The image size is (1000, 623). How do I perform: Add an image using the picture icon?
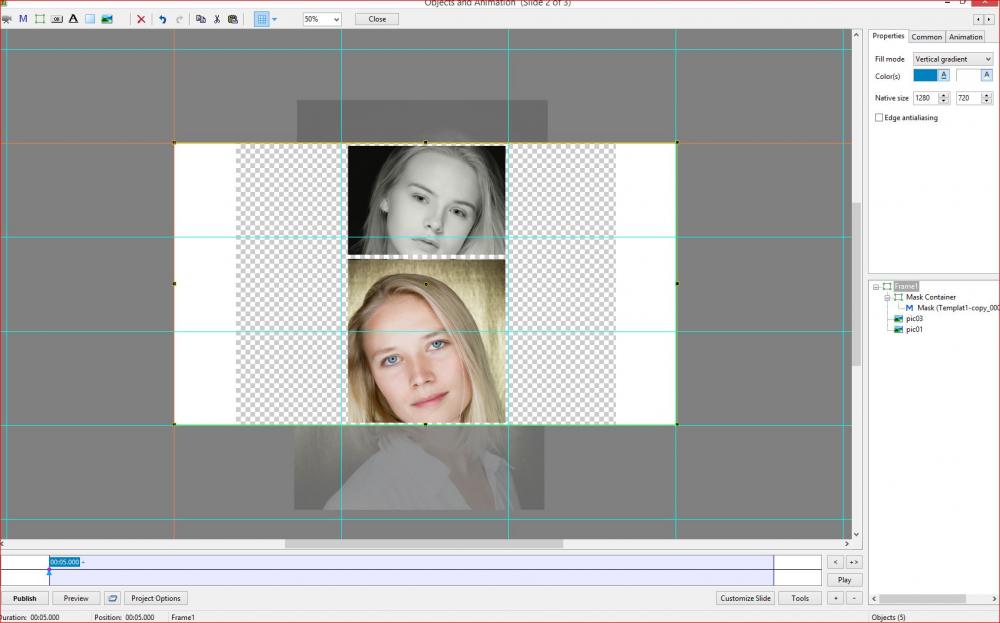[107, 19]
